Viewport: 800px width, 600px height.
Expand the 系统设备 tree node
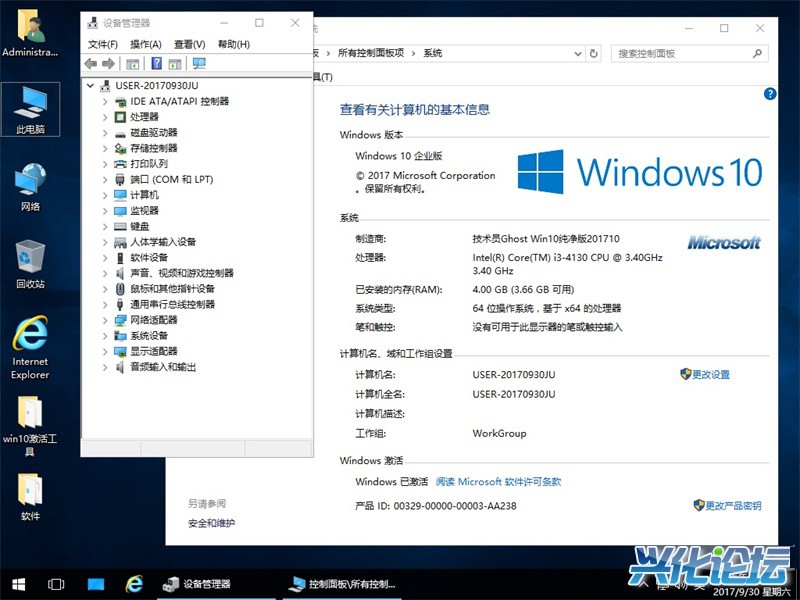[105, 336]
